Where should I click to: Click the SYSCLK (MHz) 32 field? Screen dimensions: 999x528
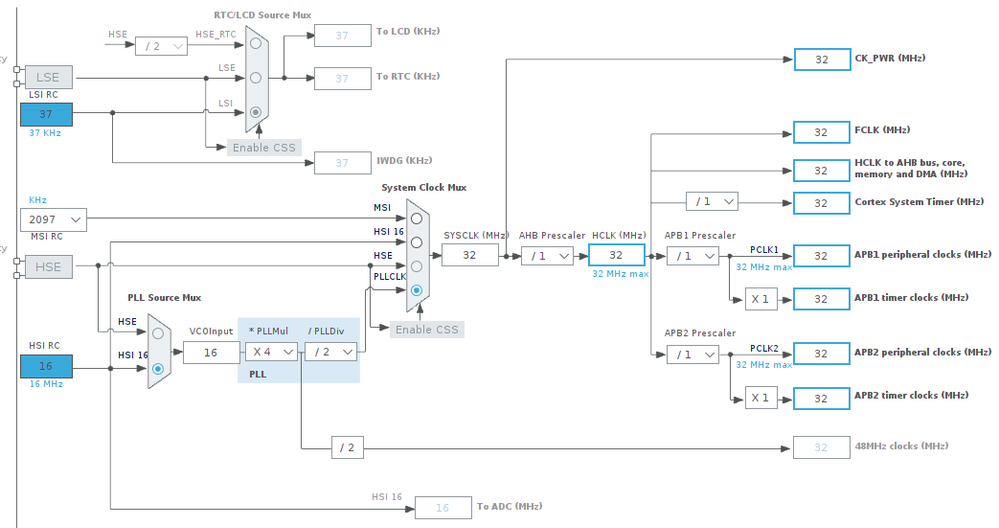coord(470,255)
